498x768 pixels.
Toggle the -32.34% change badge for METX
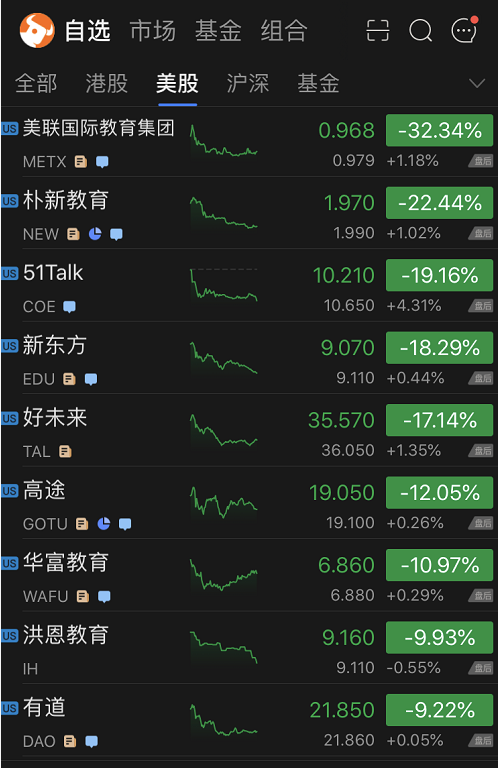coord(439,130)
